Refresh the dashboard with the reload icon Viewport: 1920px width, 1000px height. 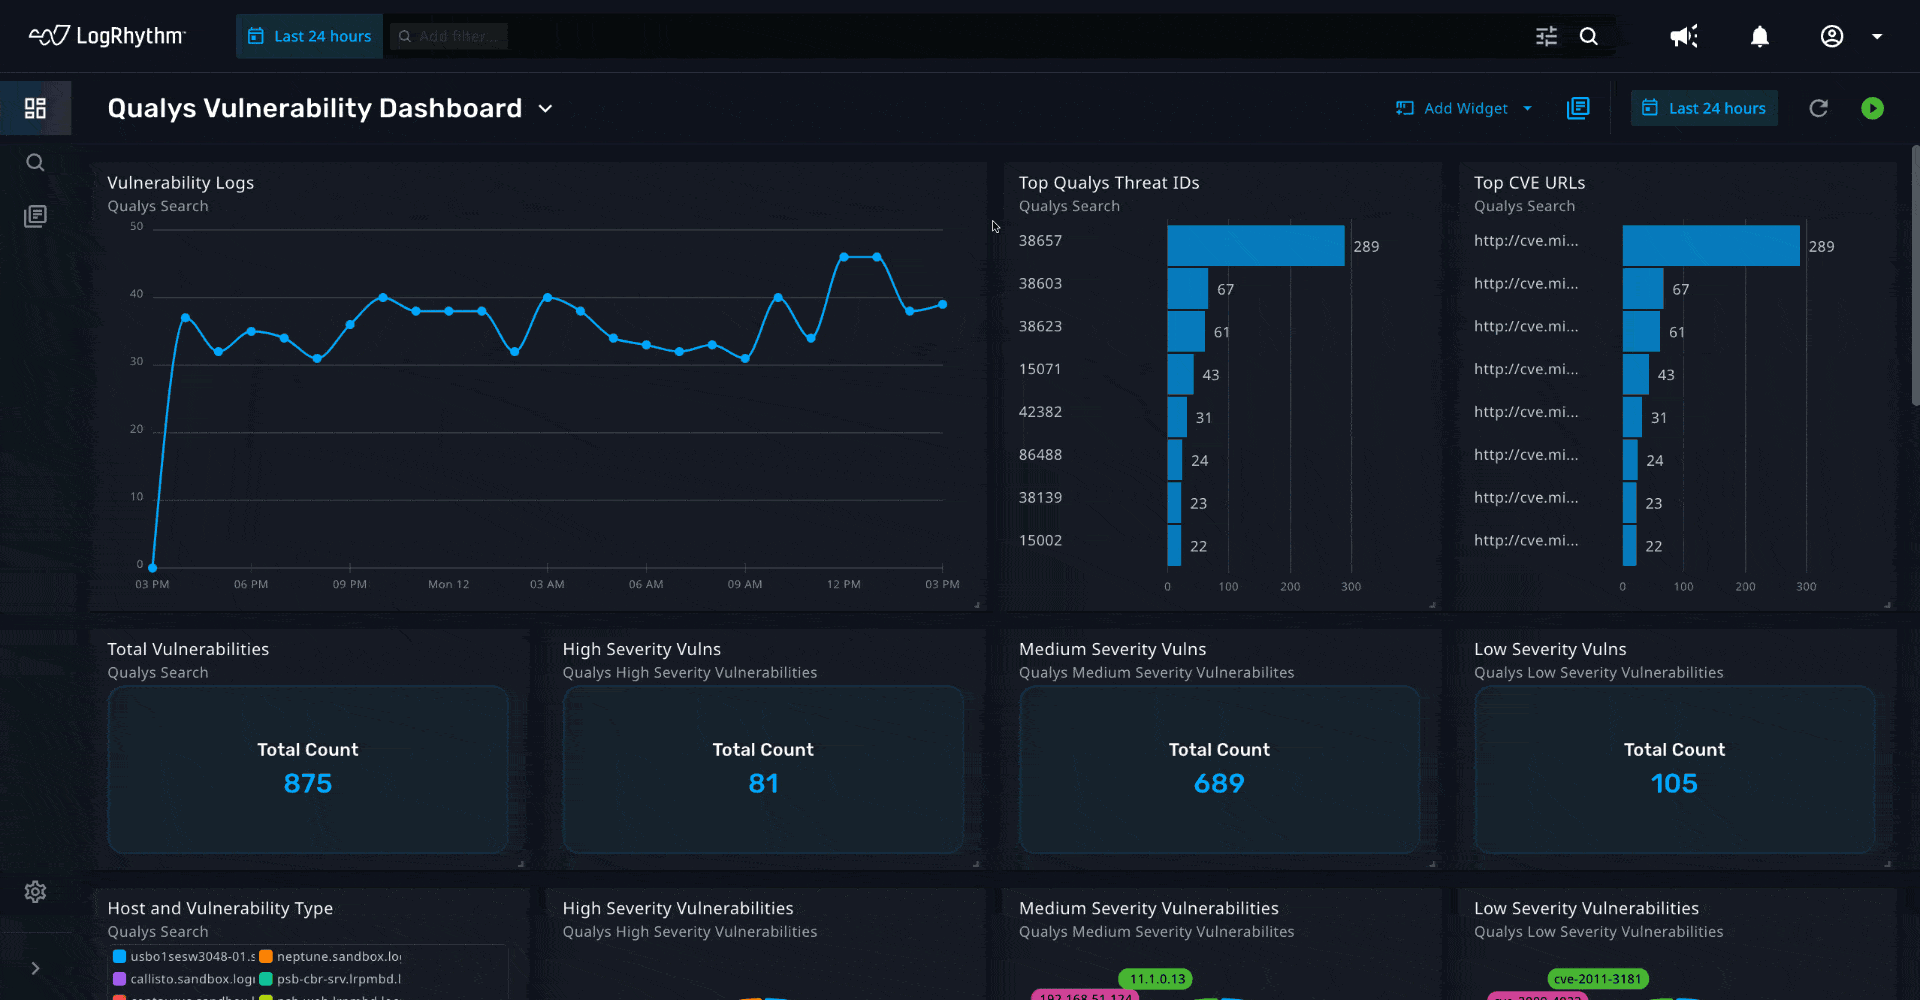(1819, 108)
